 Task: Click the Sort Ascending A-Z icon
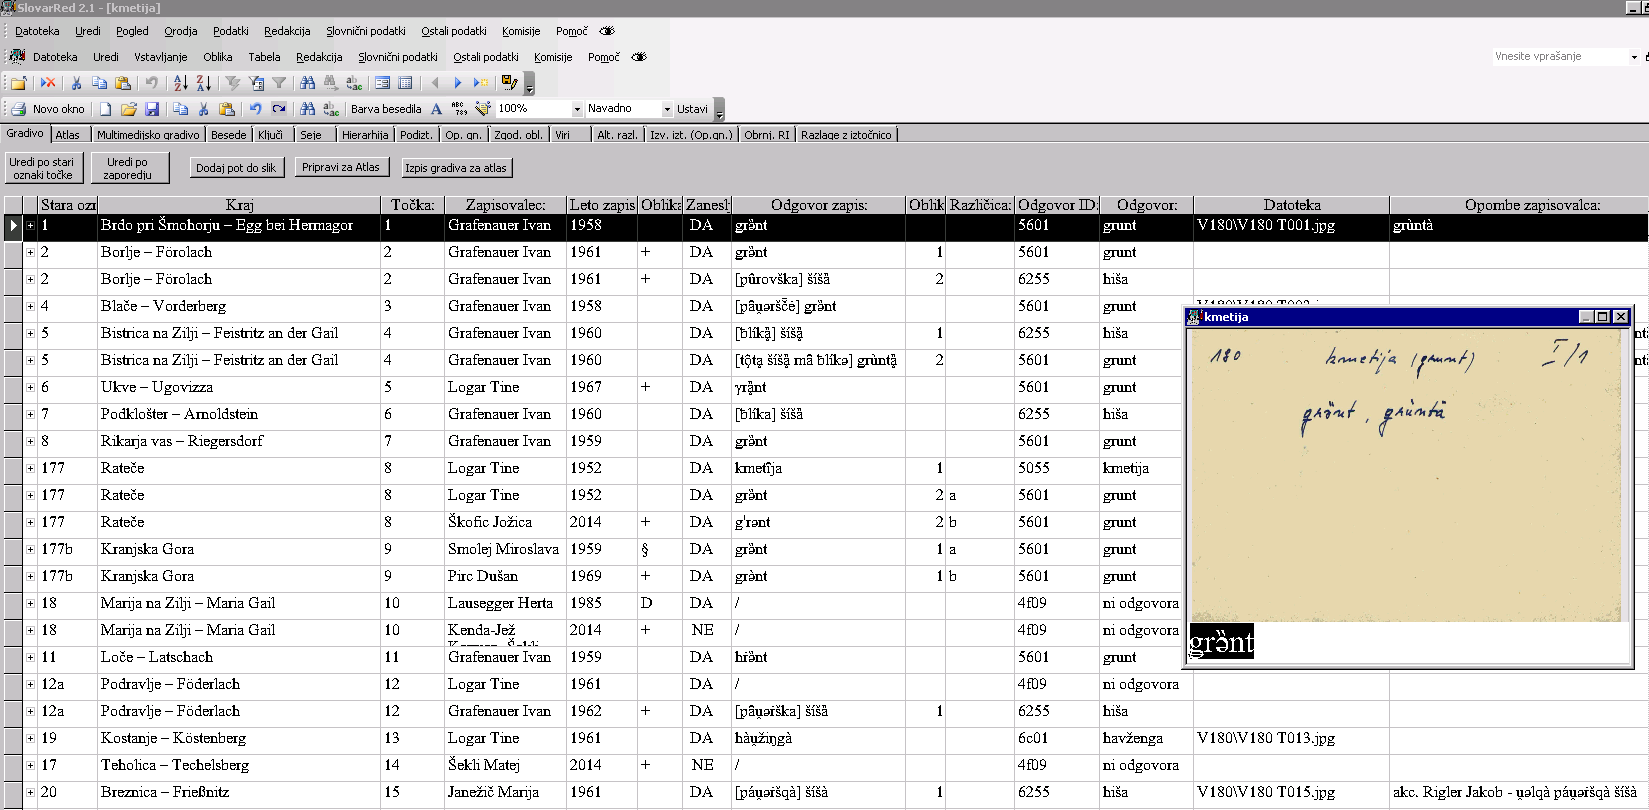tap(180, 83)
